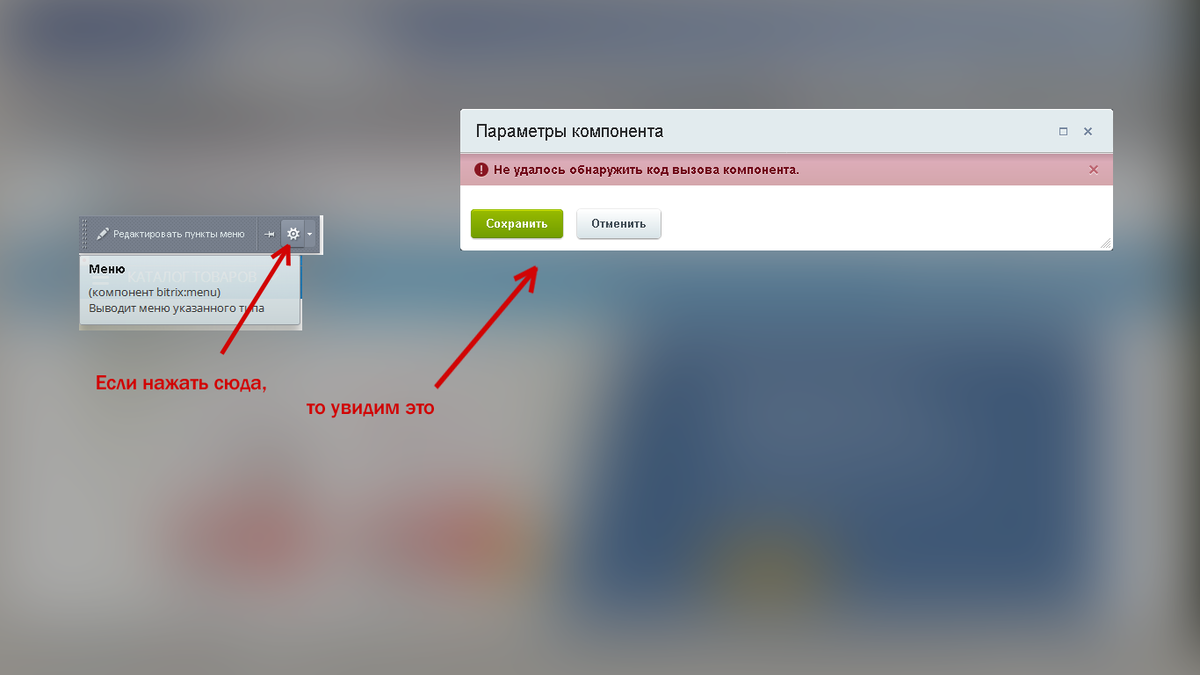Click the 'Отменить' button
This screenshot has height=675, width=1200.
pyautogui.click(x=619, y=224)
